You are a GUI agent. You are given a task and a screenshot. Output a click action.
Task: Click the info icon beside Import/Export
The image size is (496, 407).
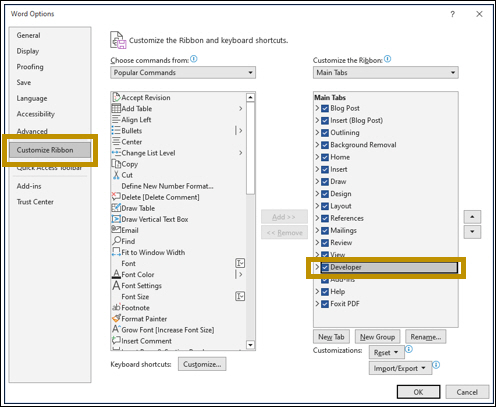pyautogui.click(x=436, y=365)
